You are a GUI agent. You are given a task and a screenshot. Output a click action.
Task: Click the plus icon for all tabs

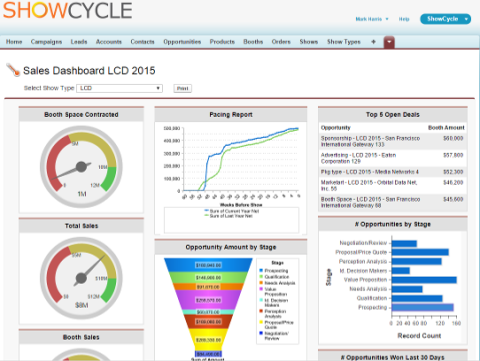click(373, 42)
